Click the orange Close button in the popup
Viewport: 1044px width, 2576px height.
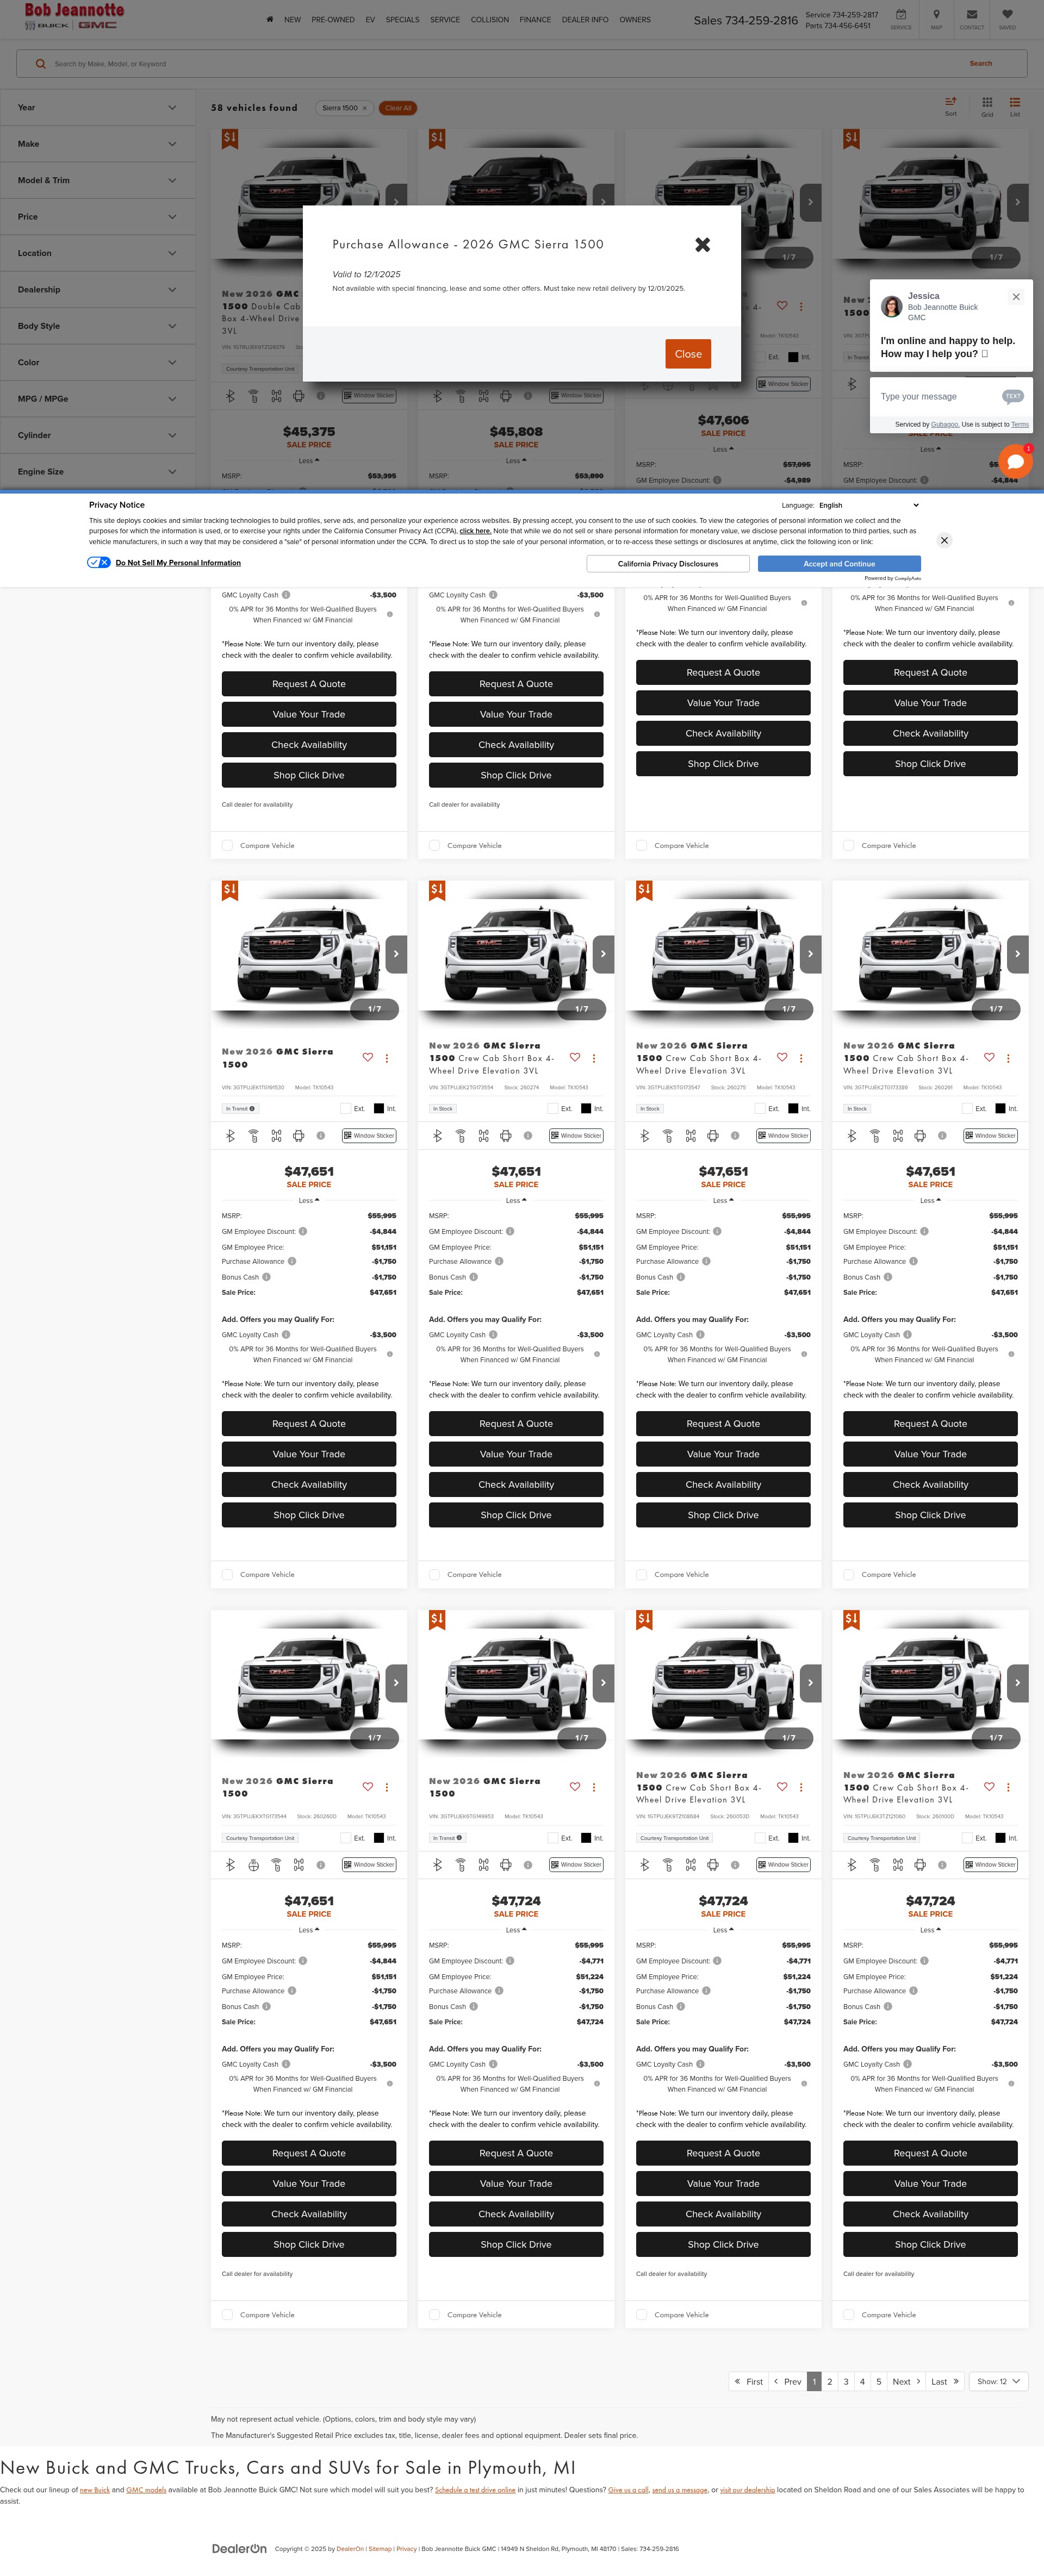[688, 354]
